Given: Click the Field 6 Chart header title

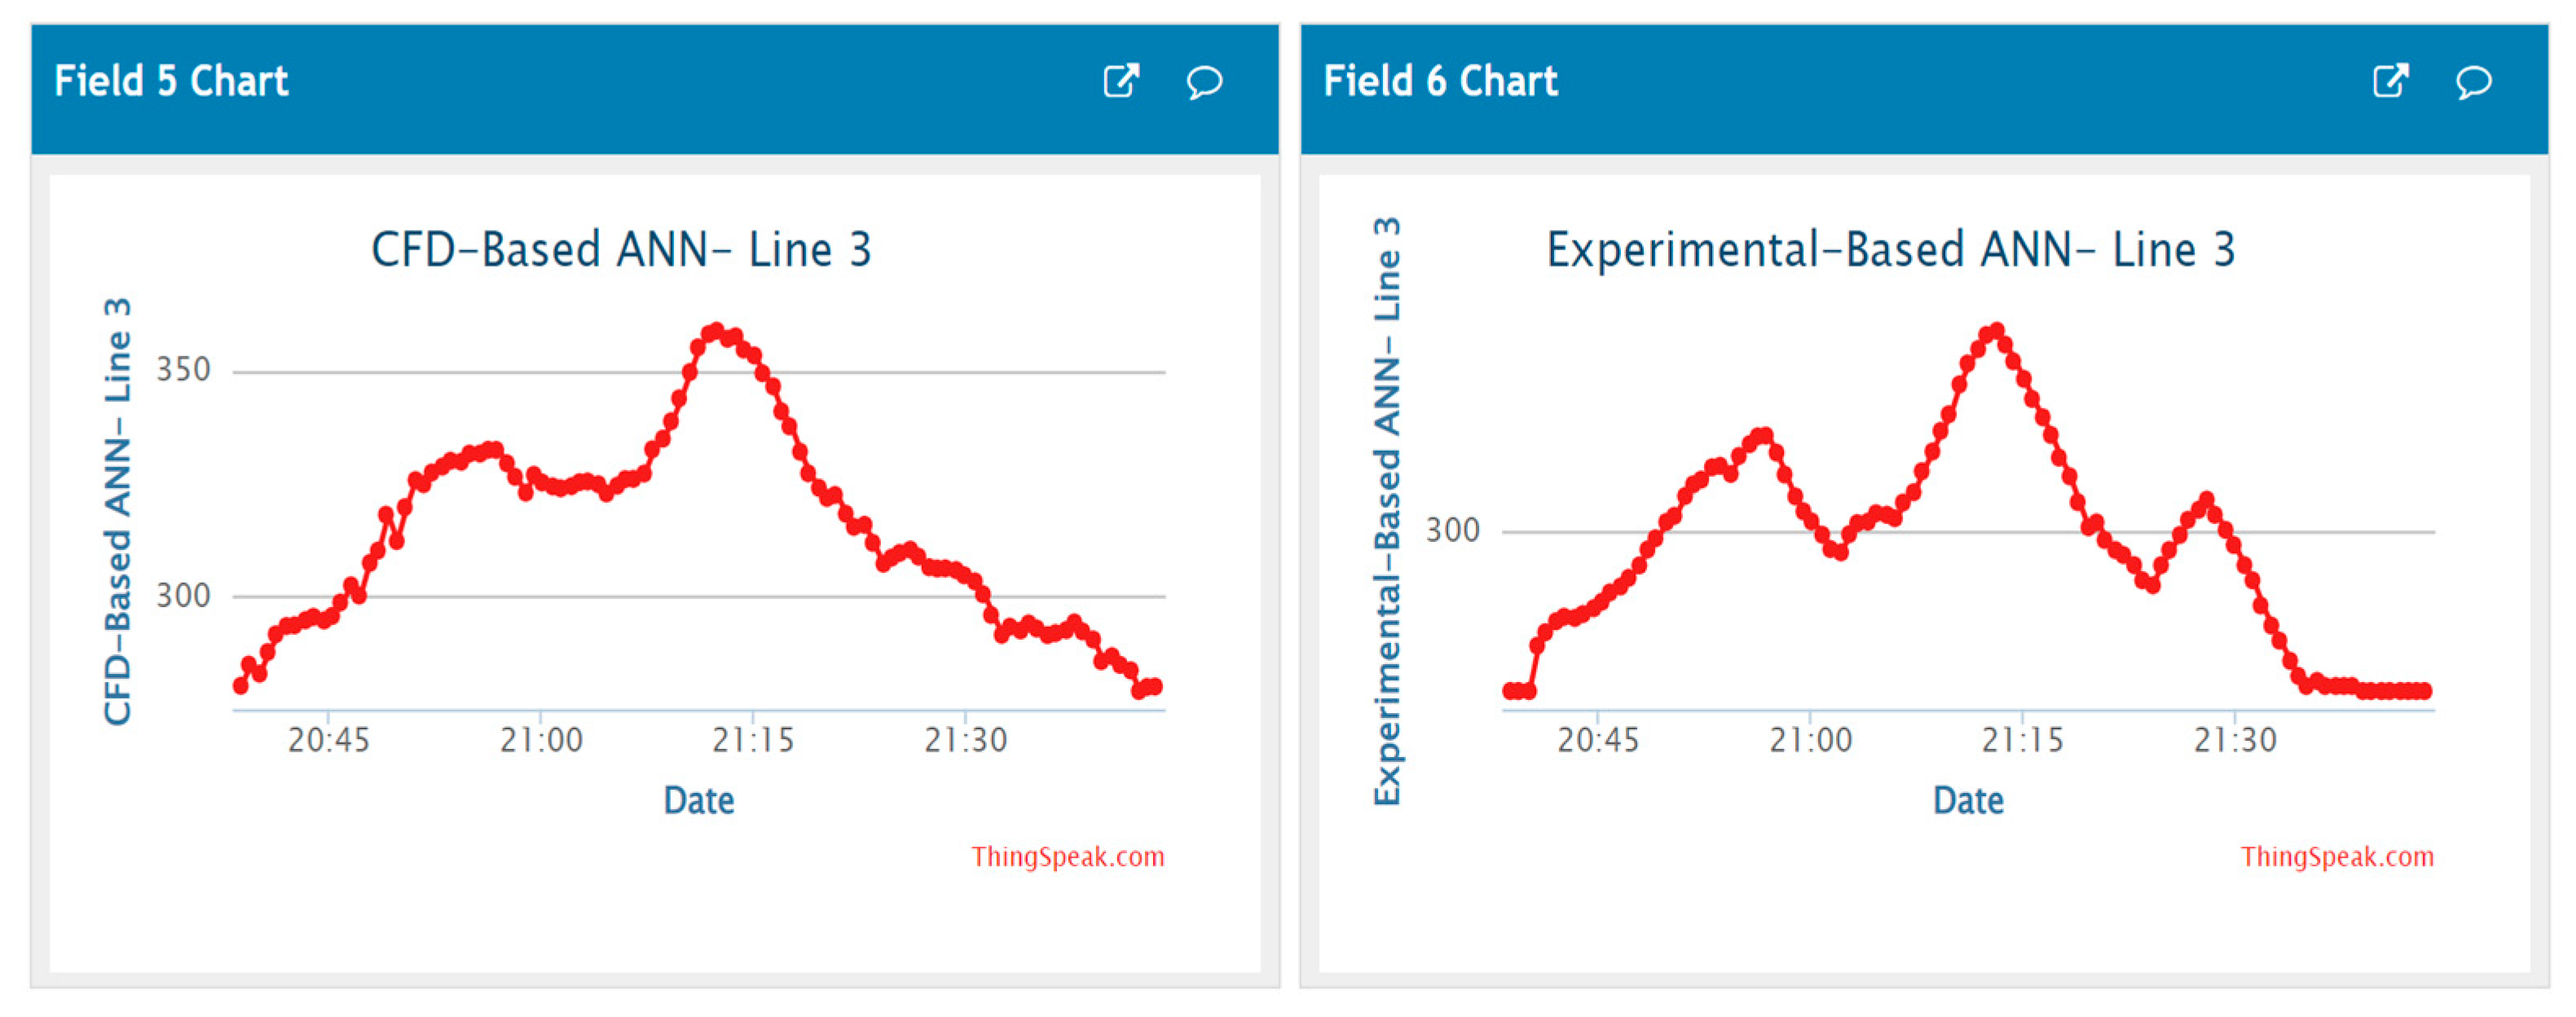Looking at the screenshot, I should (1440, 81).
